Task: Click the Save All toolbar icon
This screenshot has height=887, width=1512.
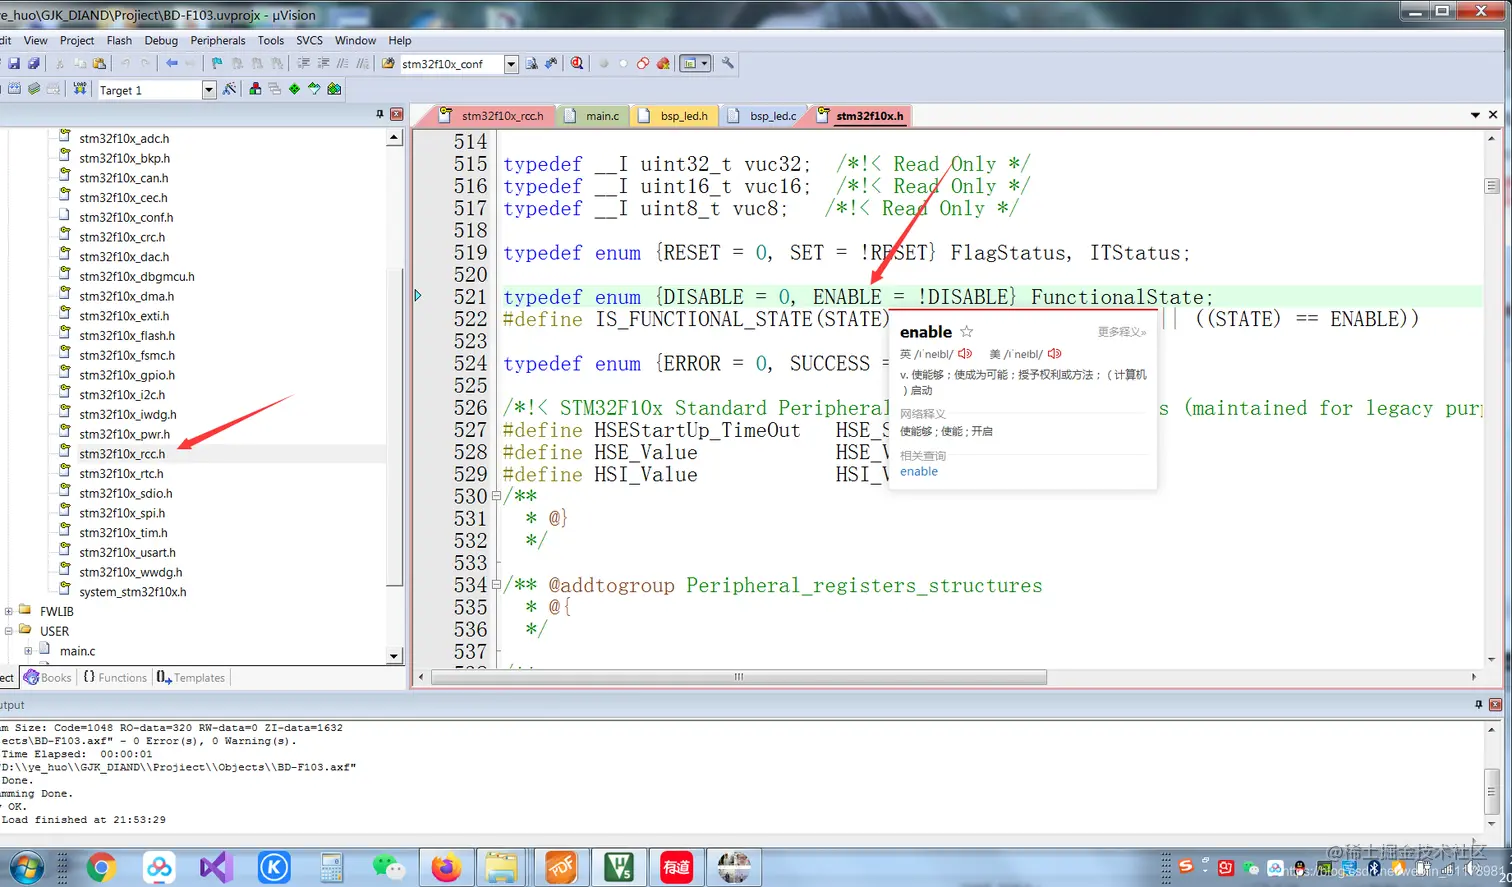Action: [33, 63]
